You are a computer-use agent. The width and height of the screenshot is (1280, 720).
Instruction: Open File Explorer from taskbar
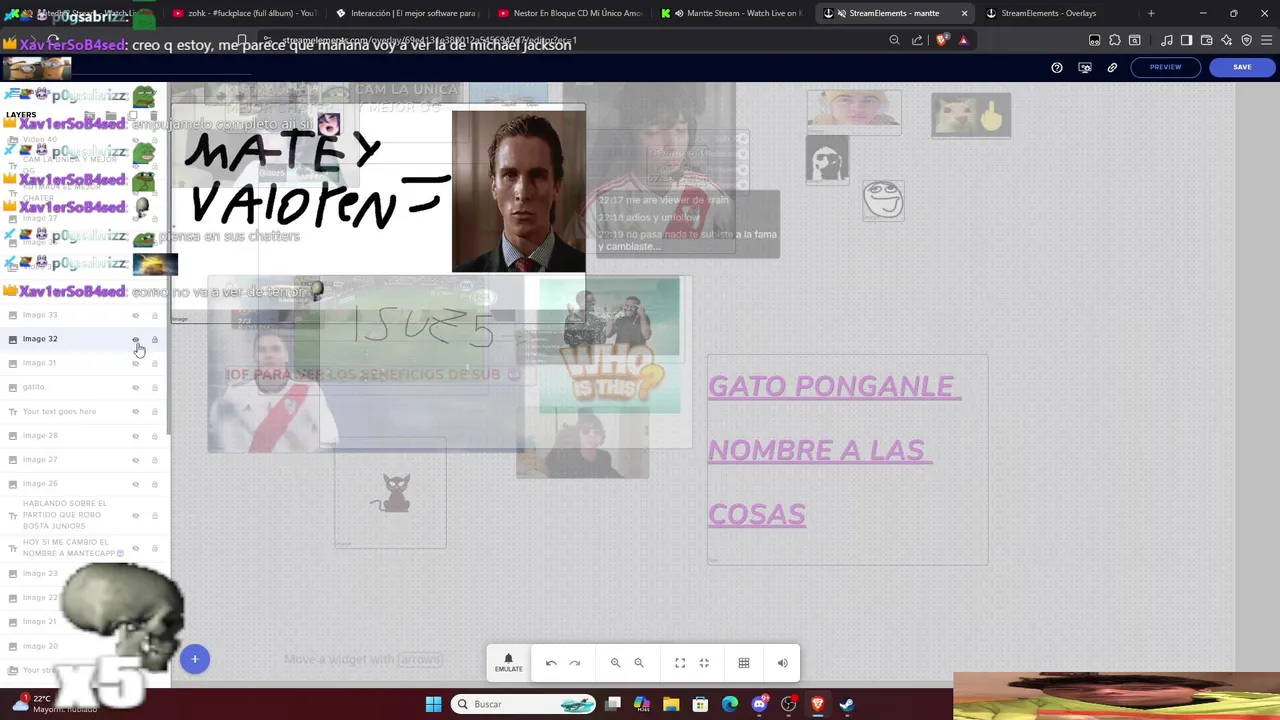(671, 704)
